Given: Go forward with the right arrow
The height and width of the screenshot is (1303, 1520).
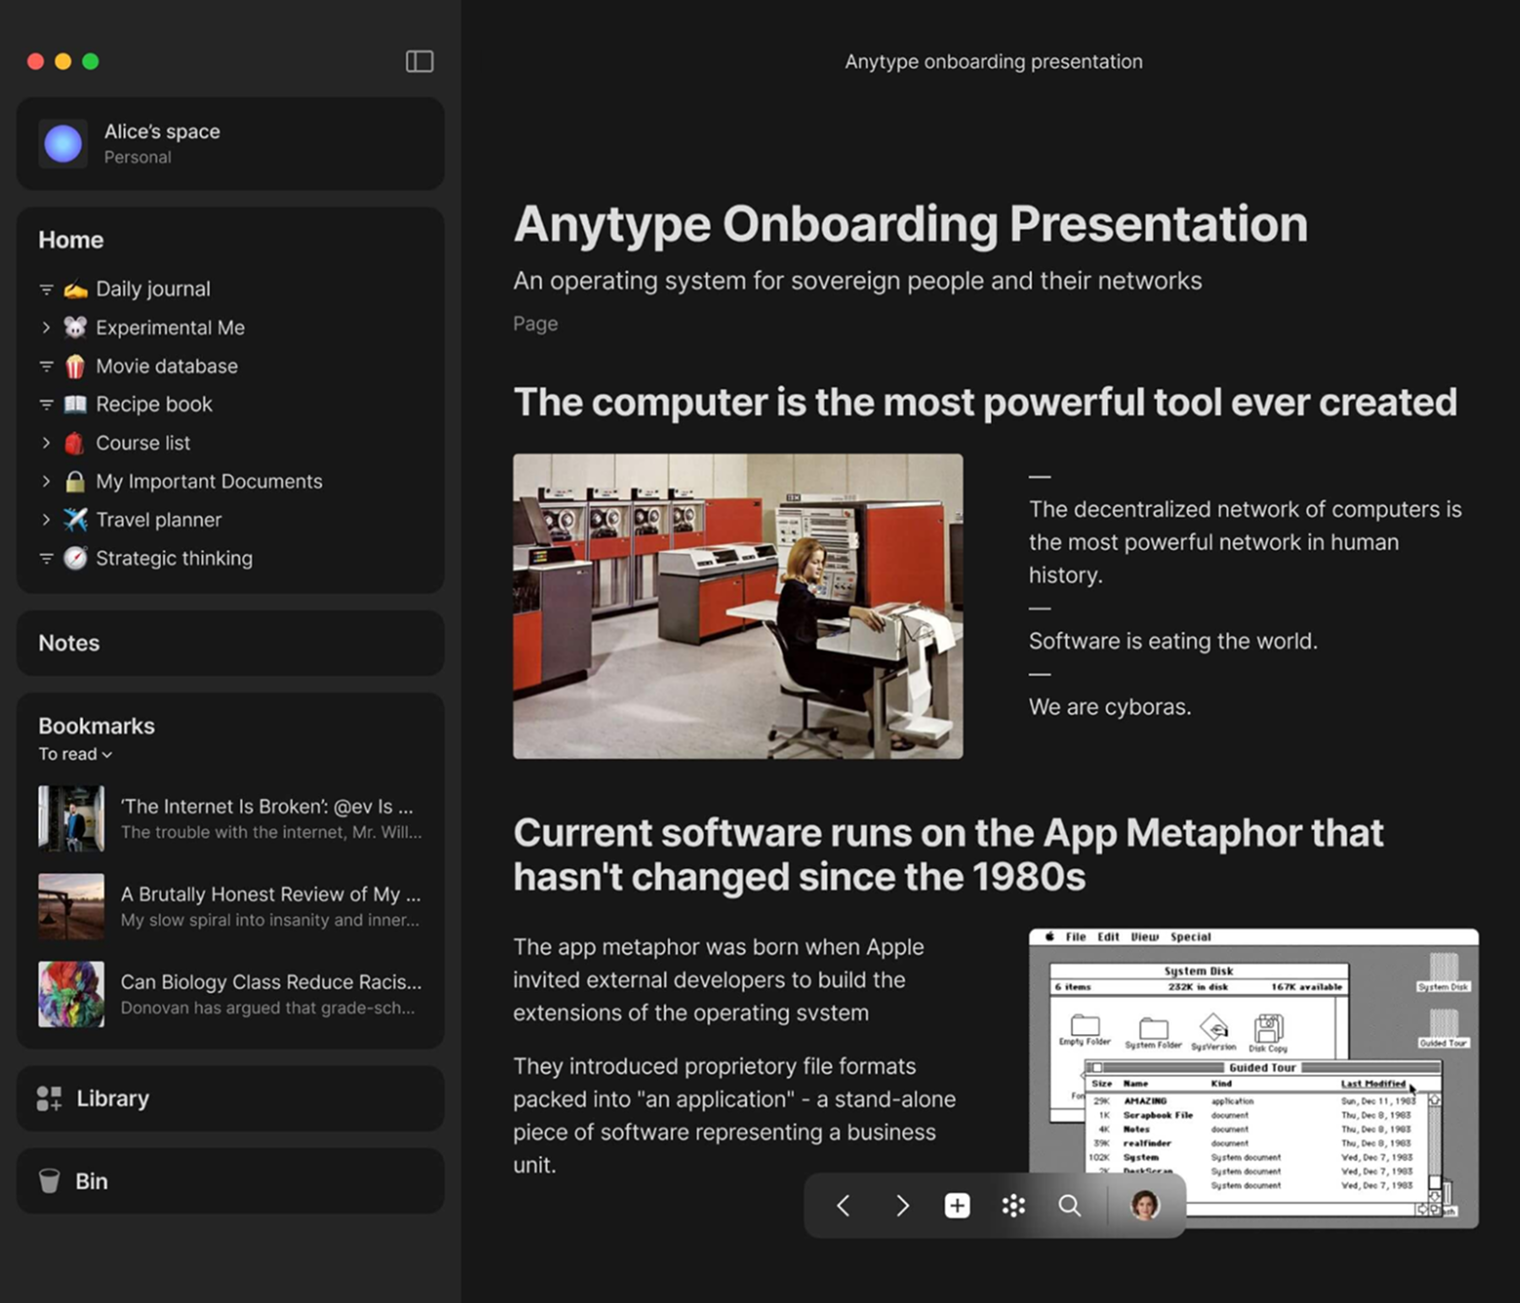Looking at the screenshot, I should [x=901, y=1206].
